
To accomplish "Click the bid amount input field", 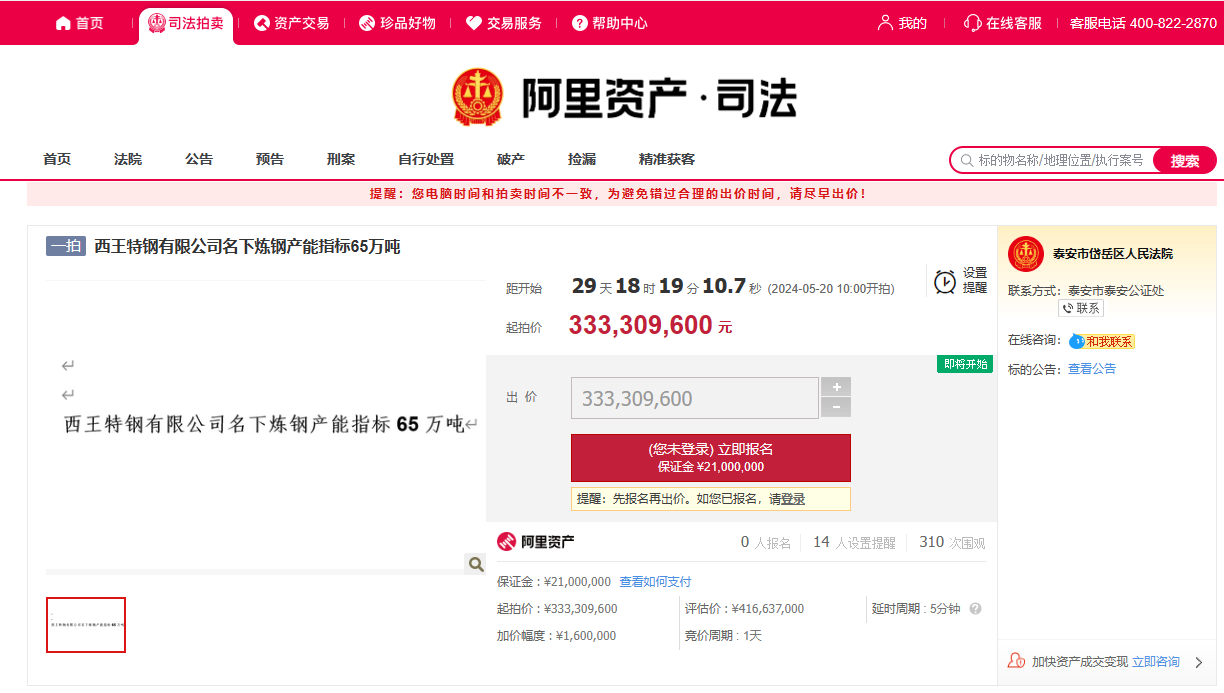I will click(x=694, y=398).
